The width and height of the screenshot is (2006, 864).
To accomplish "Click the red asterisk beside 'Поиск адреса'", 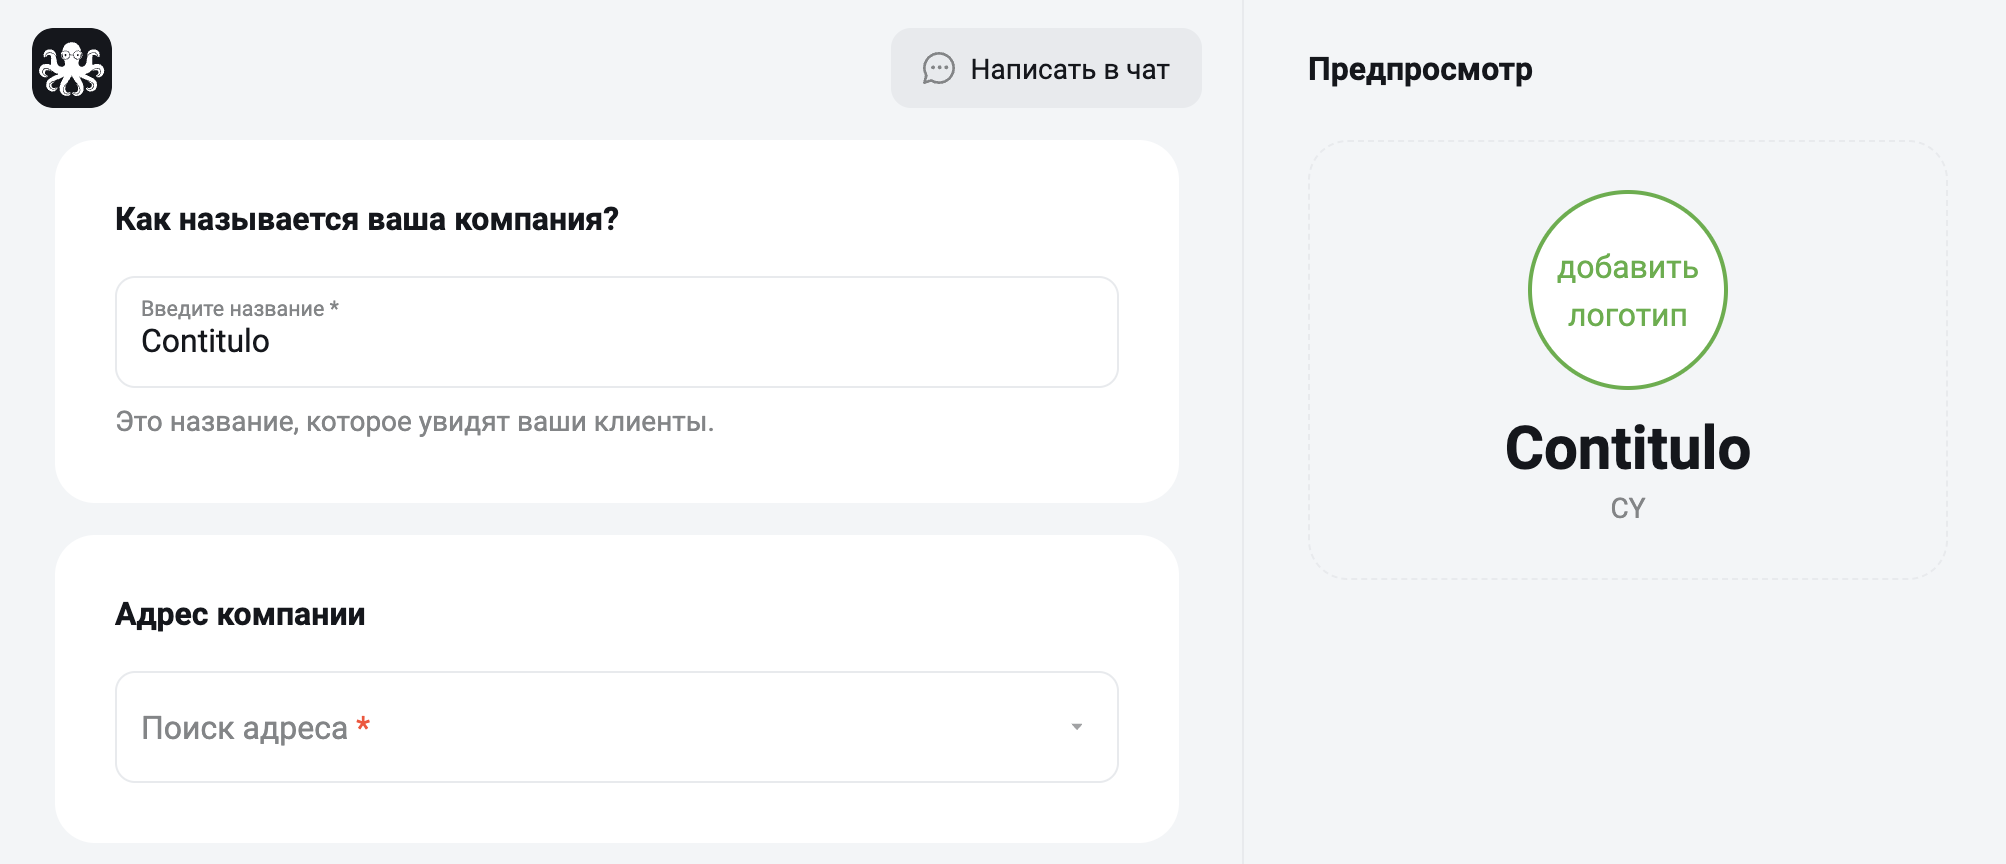I will point(363,724).
